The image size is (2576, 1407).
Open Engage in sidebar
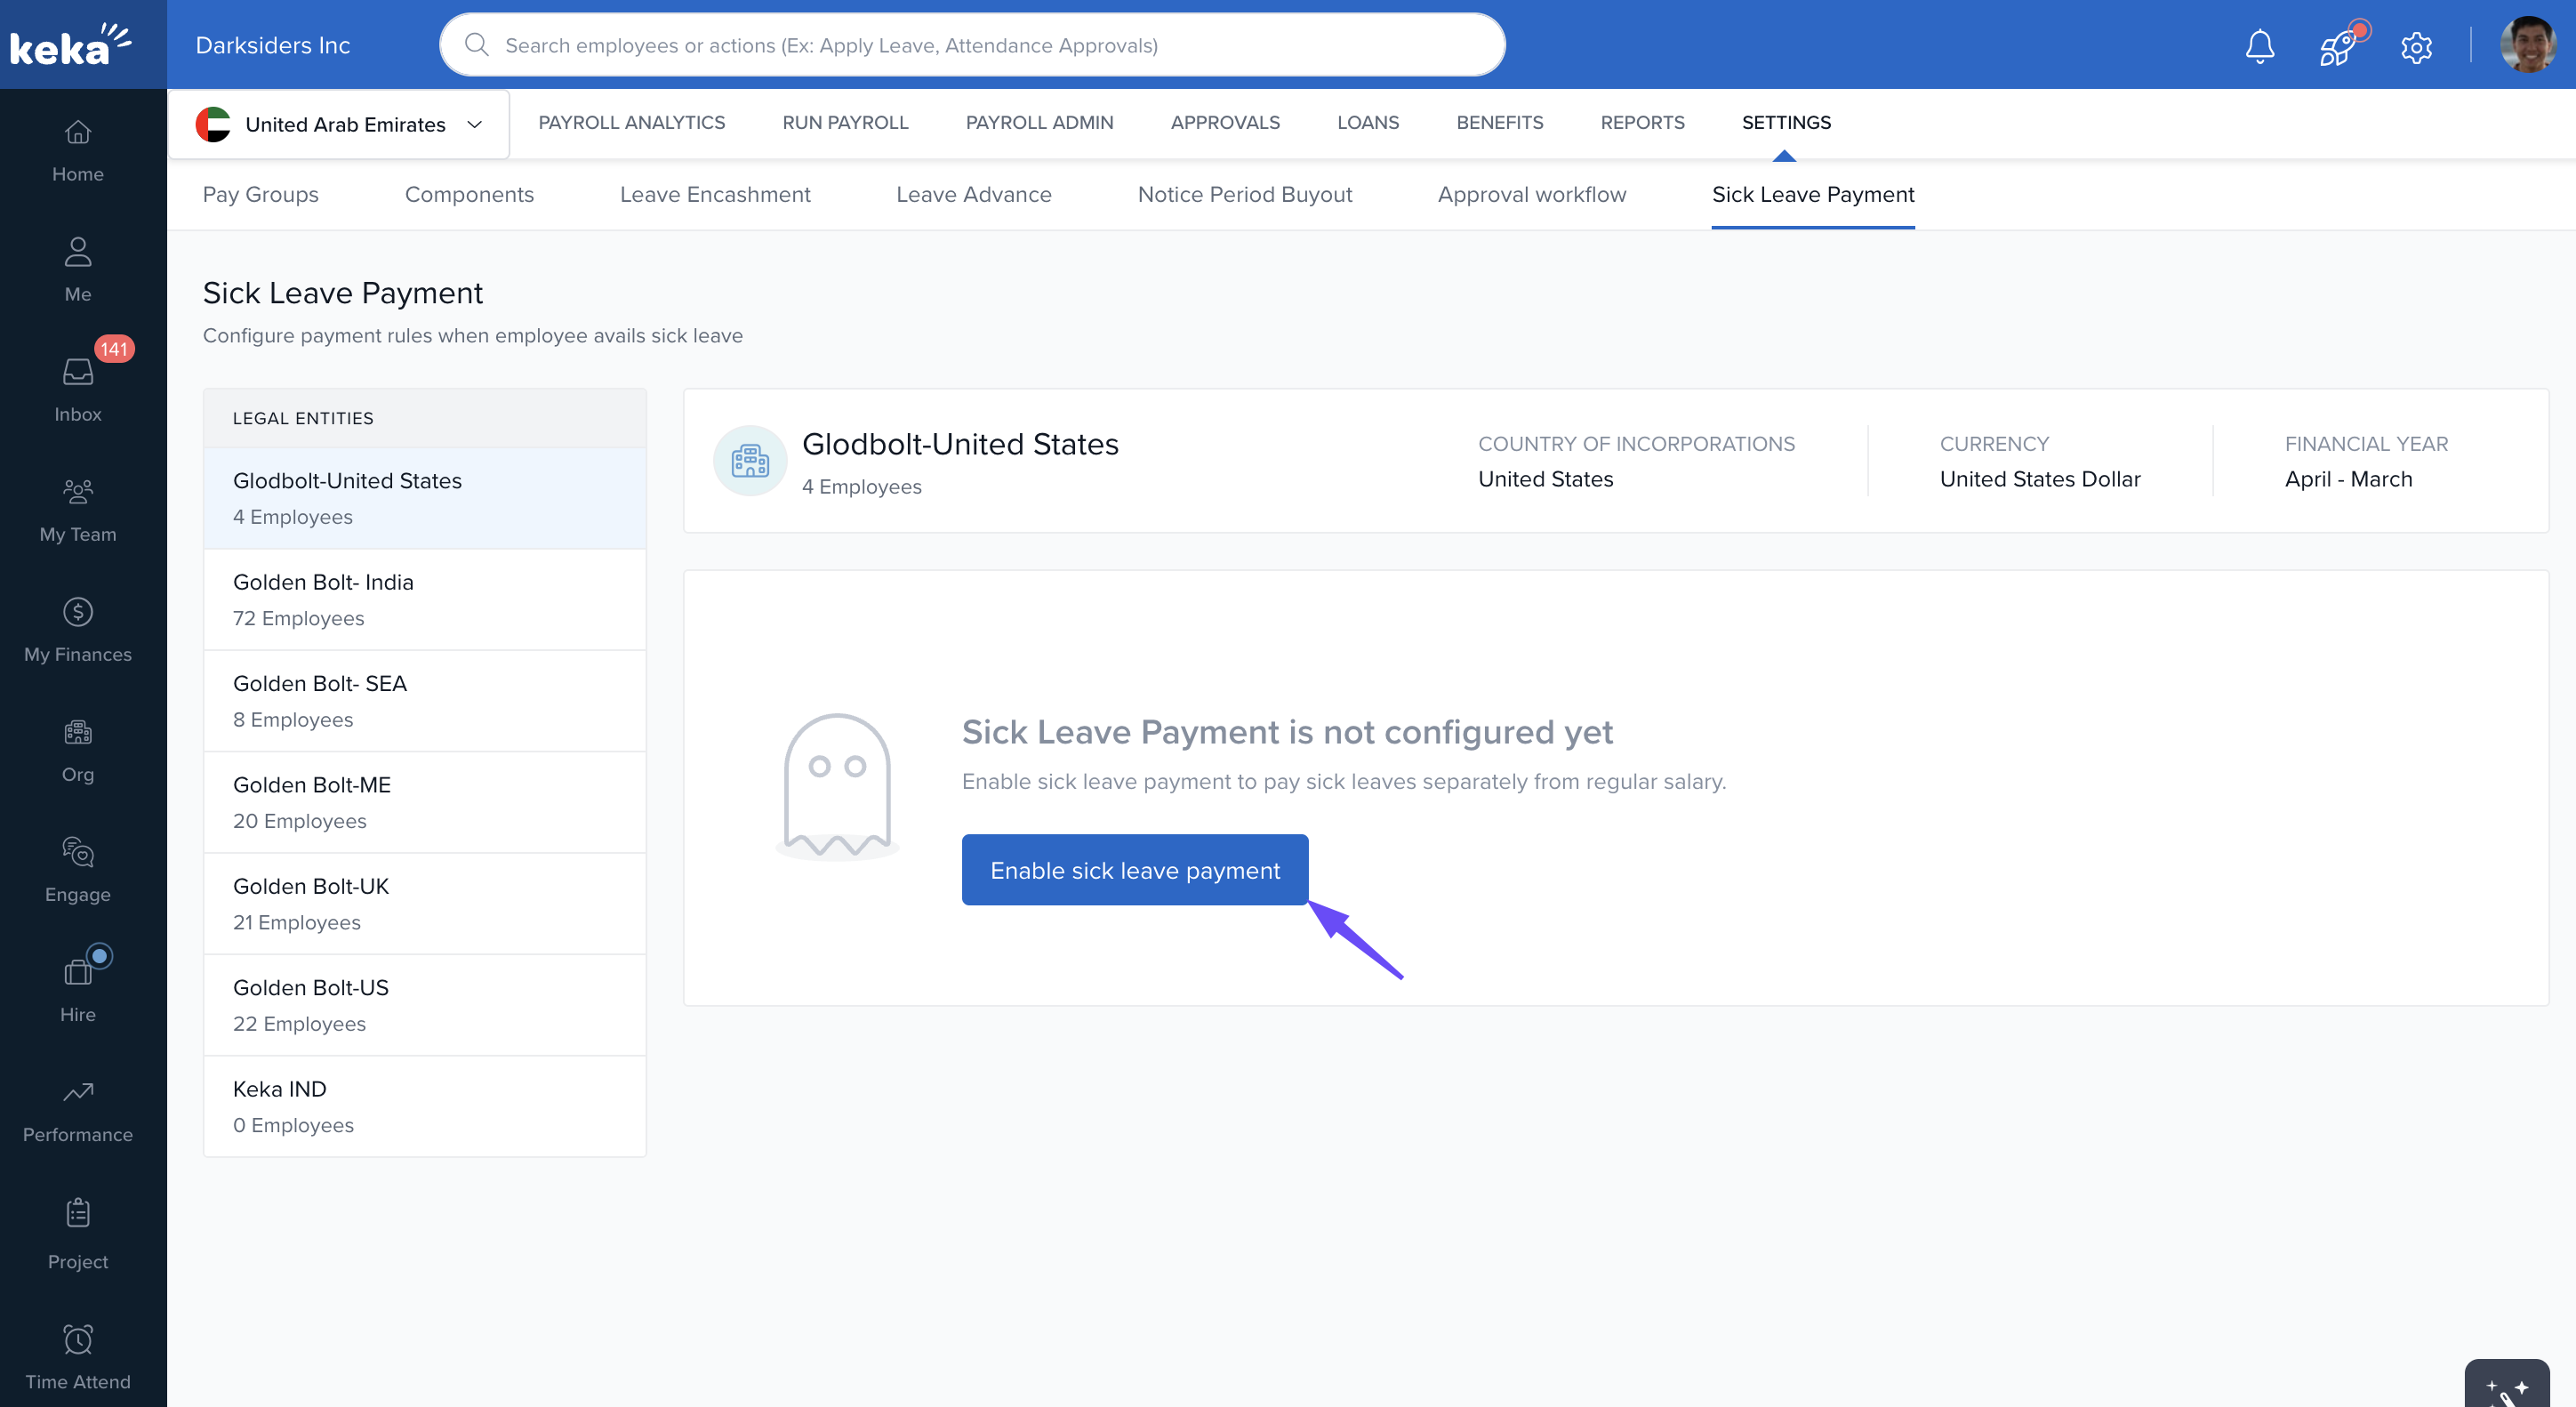coord(78,868)
